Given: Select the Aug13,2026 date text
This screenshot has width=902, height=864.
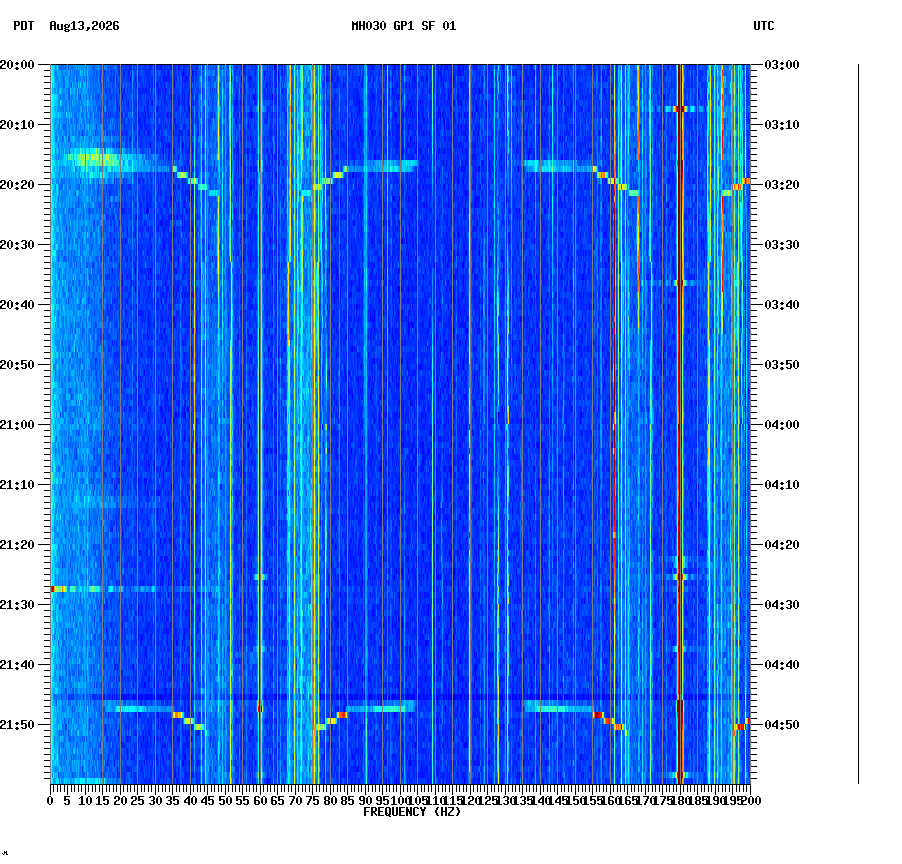Looking at the screenshot, I should point(84,26).
